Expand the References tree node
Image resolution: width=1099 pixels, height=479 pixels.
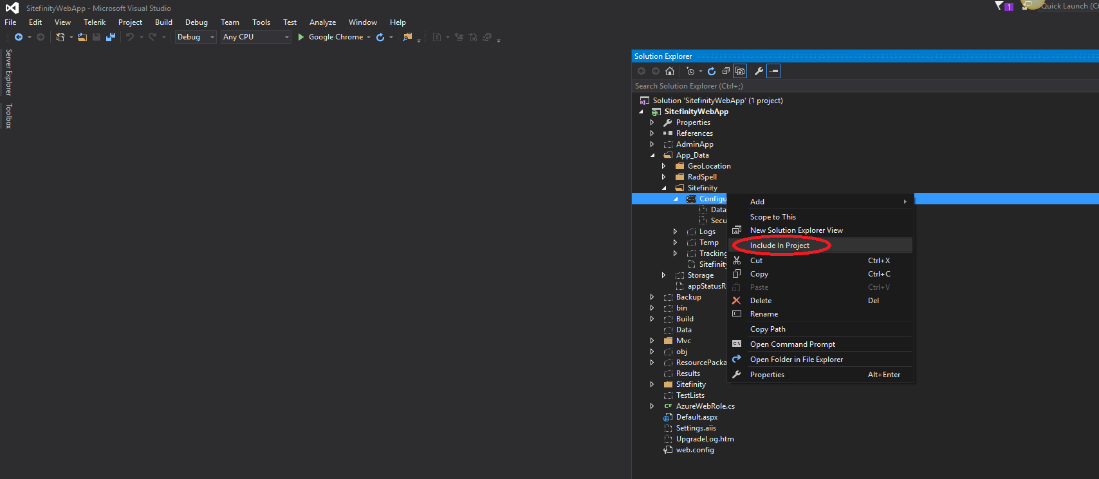(x=652, y=133)
